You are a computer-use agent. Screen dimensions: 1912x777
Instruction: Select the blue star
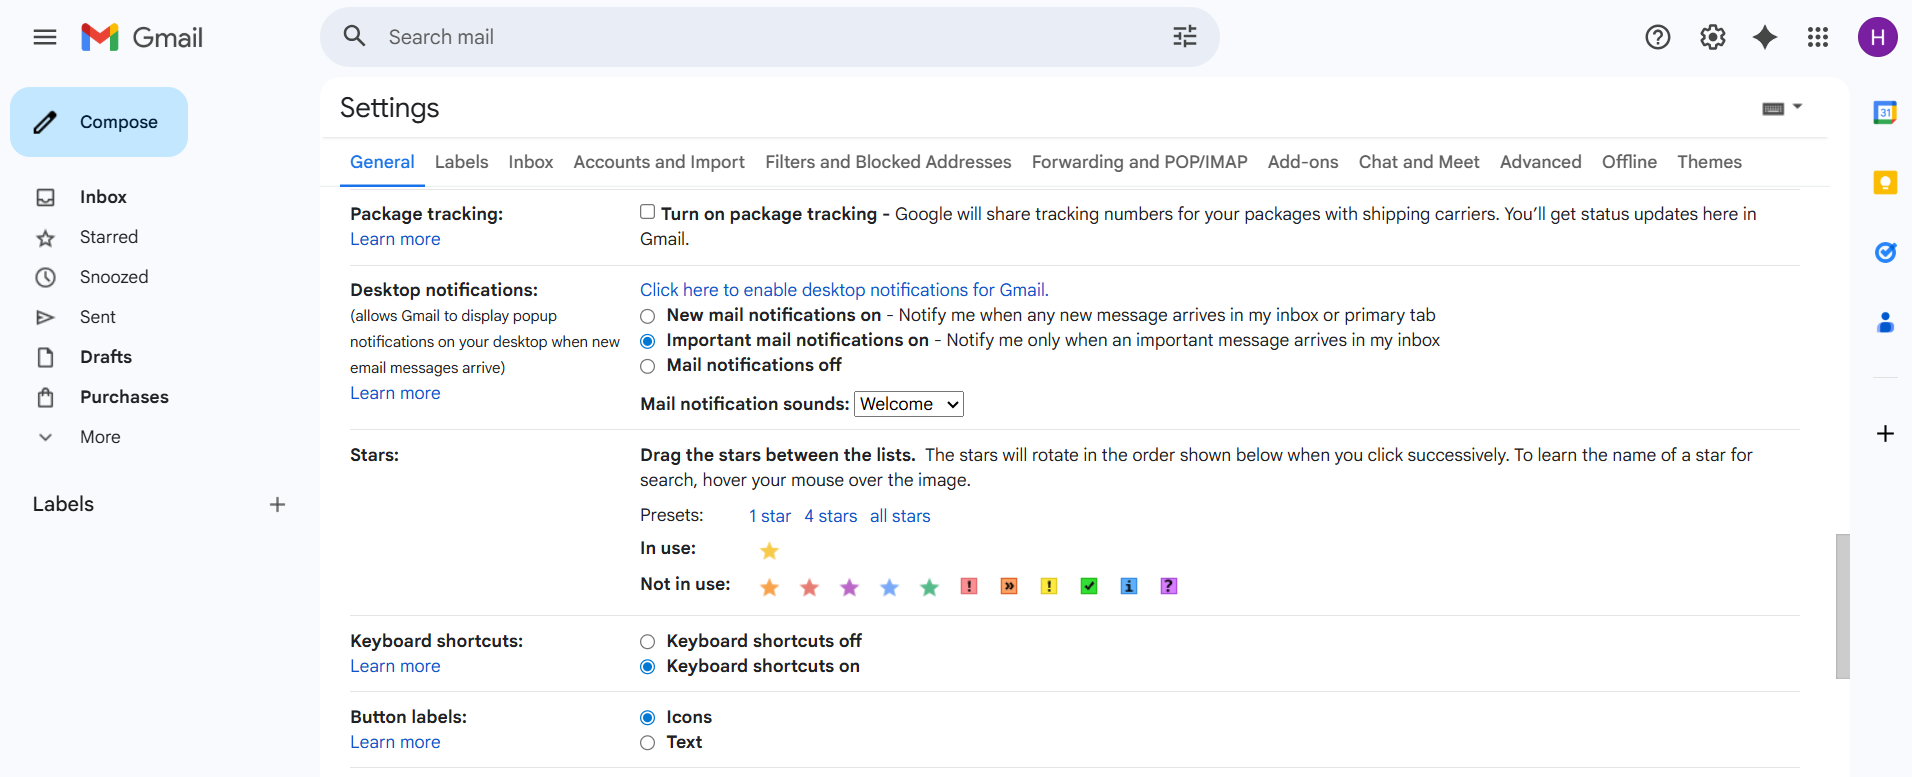(889, 587)
